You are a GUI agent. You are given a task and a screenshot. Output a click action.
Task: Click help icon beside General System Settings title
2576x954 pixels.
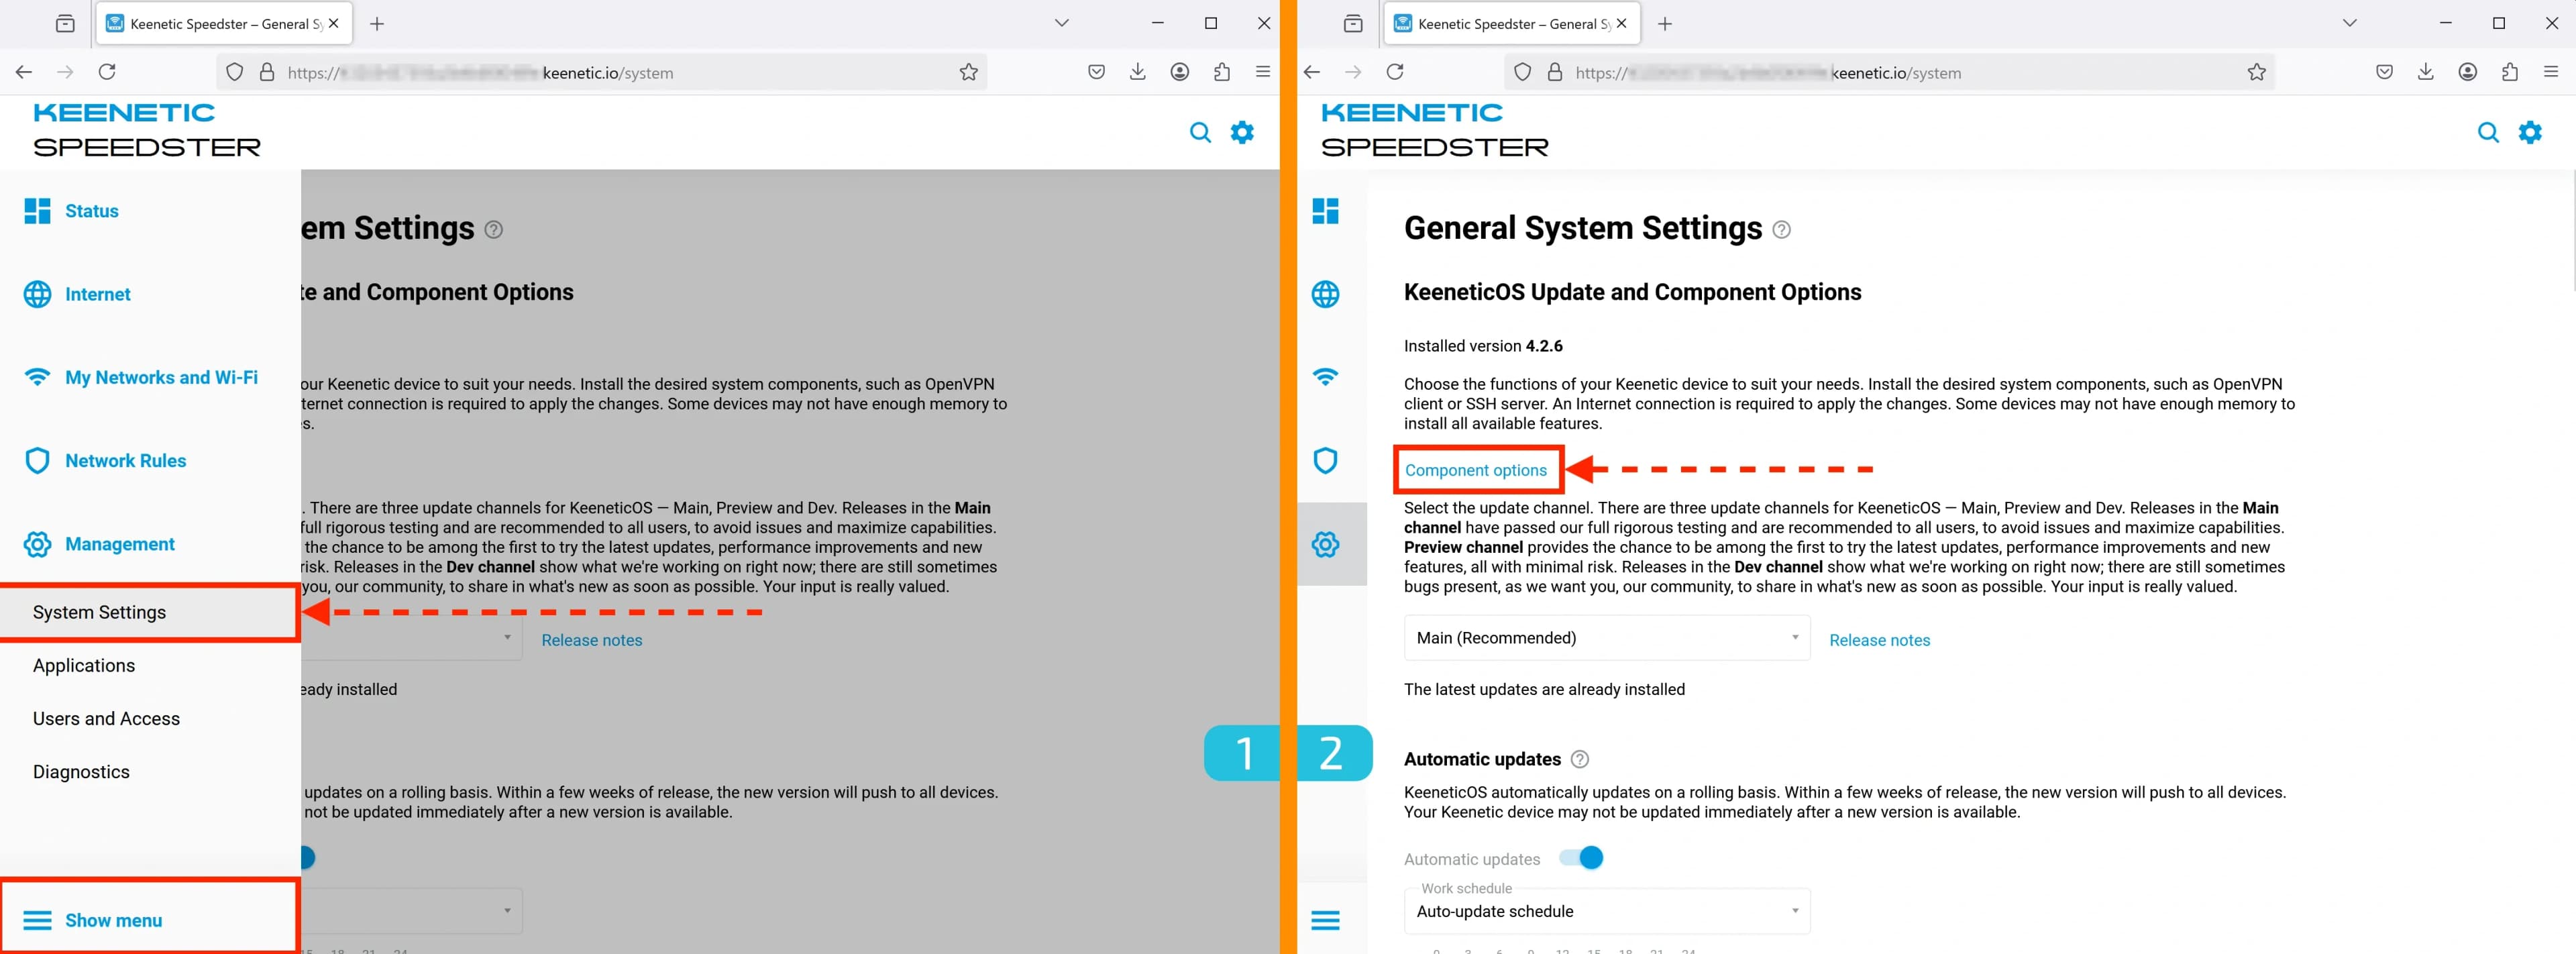click(x=1781, y=229)
